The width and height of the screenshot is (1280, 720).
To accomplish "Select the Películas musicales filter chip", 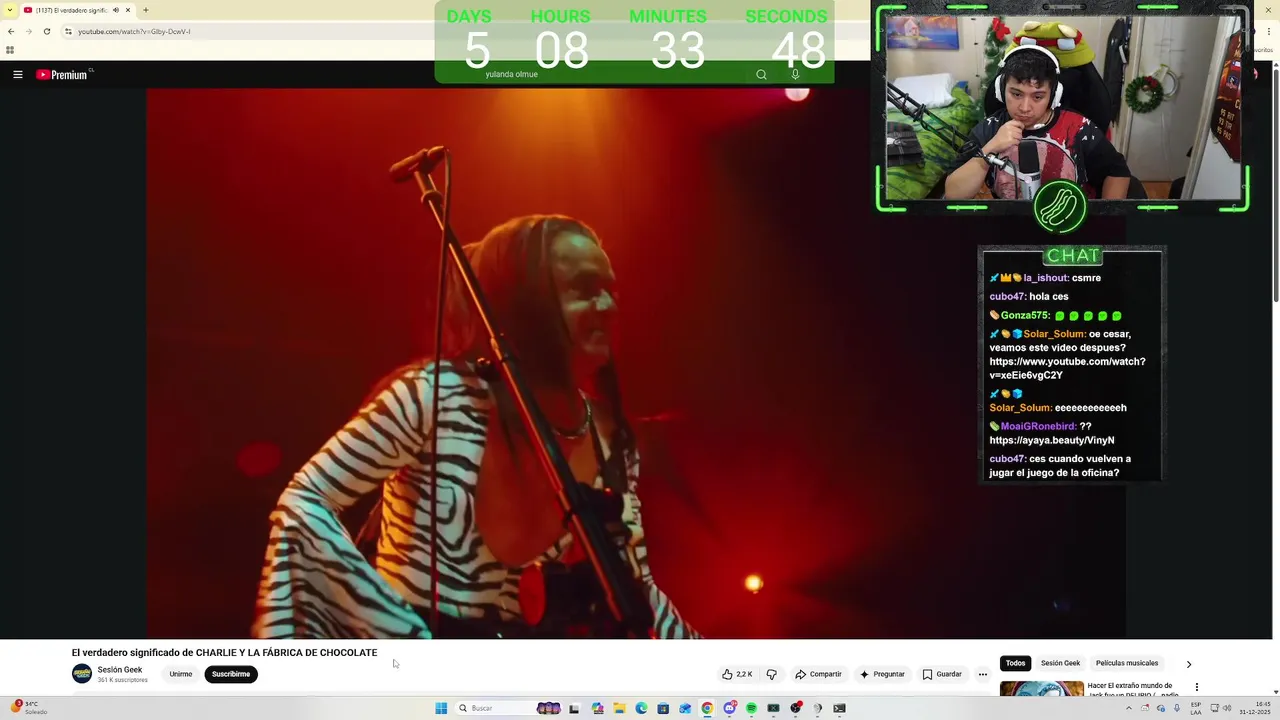I will pyautogui.click(x=1127, y=663).
